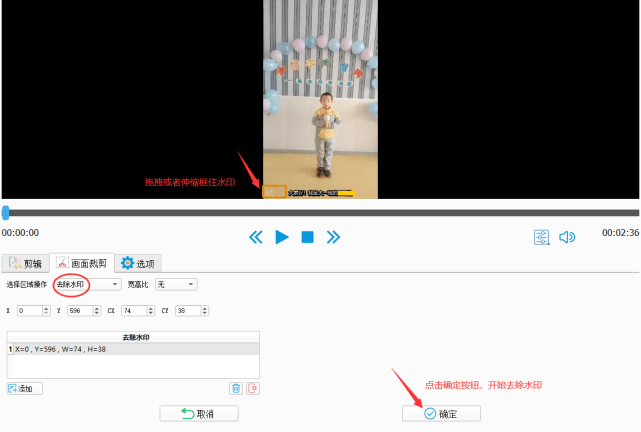Increase the X value with up stepper
Screen dimensions: 641x432
click(46, 308)
